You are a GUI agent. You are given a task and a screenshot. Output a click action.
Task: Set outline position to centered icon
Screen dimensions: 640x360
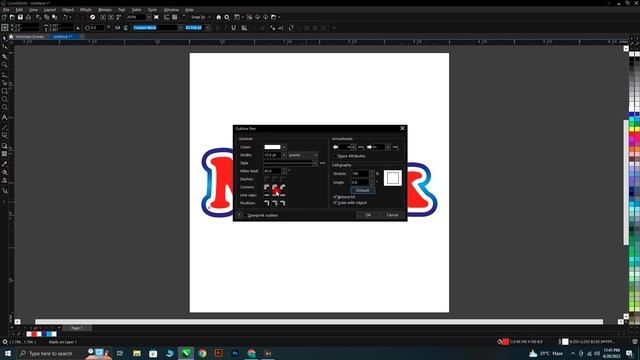(x=275, y=203)
